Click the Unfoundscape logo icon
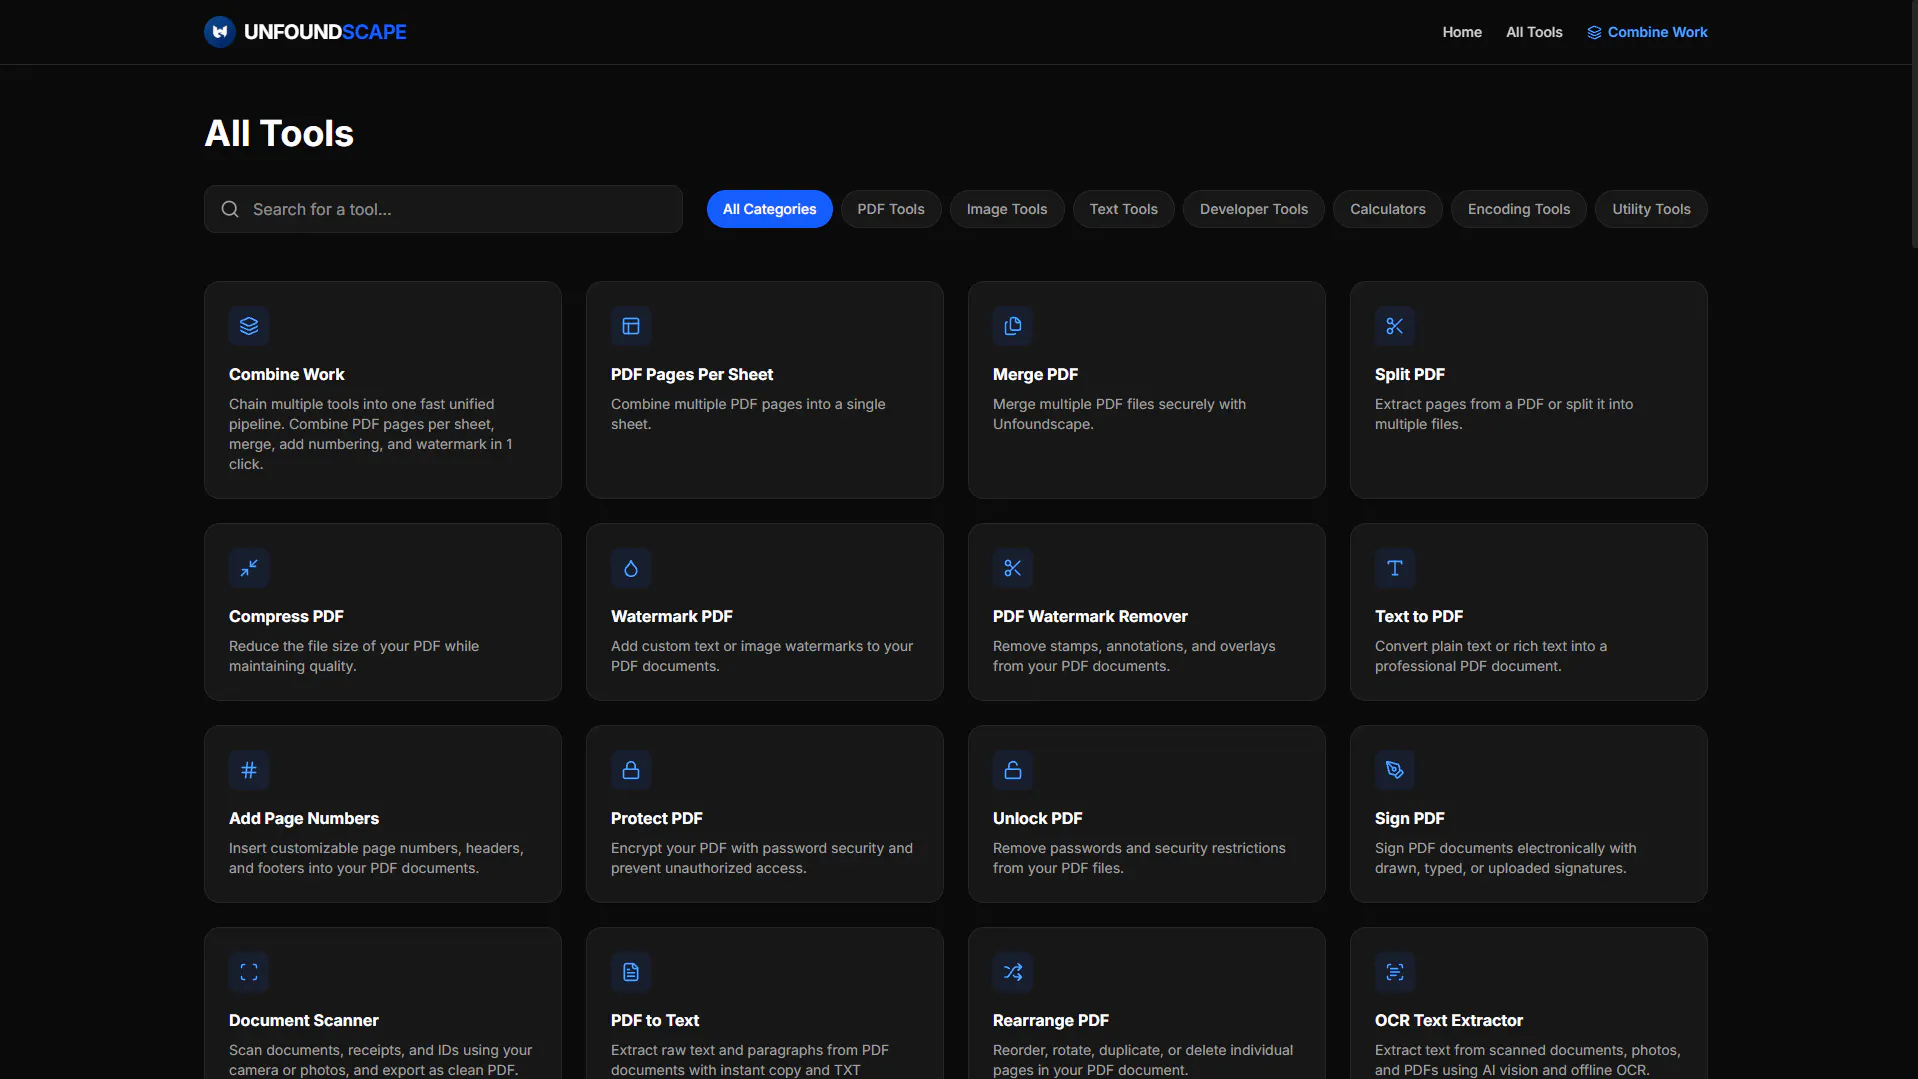Viewport: 1918px width, 1079px height. [x=220, y=32]
